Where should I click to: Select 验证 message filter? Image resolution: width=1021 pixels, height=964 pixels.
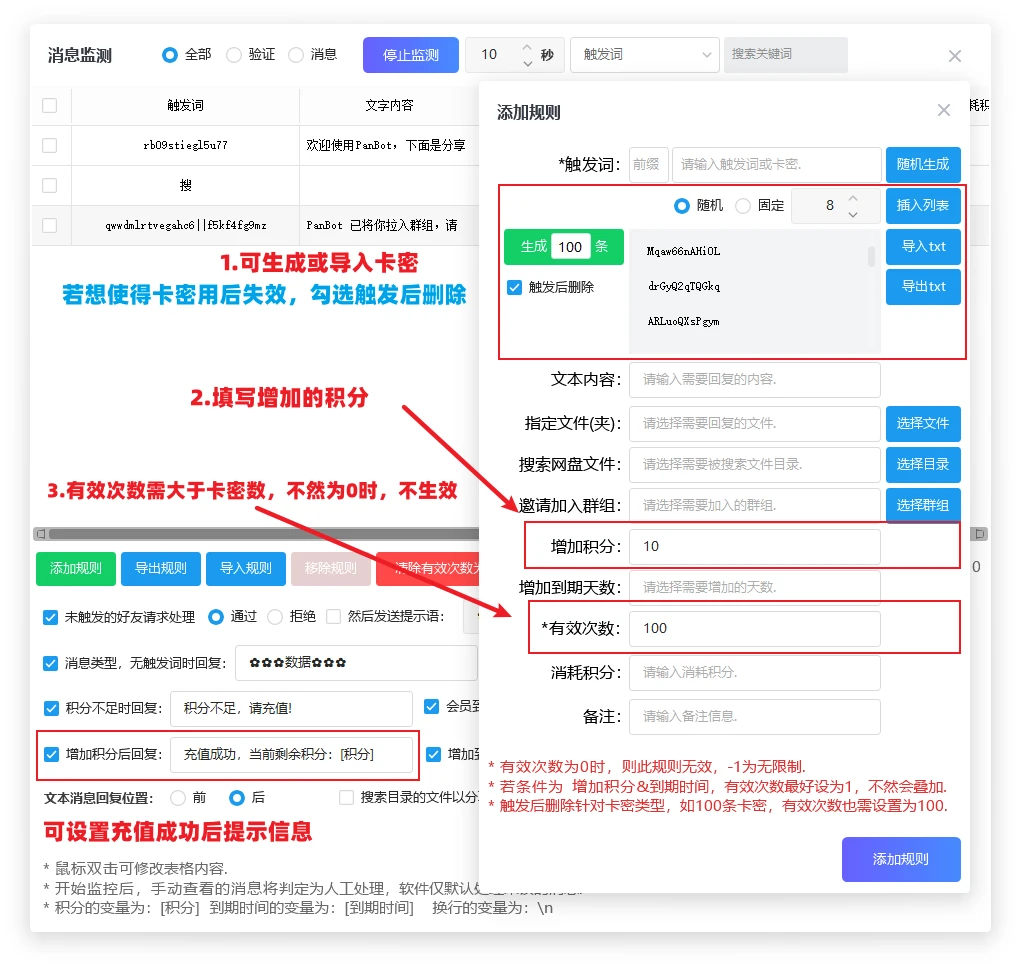[234, 55]
